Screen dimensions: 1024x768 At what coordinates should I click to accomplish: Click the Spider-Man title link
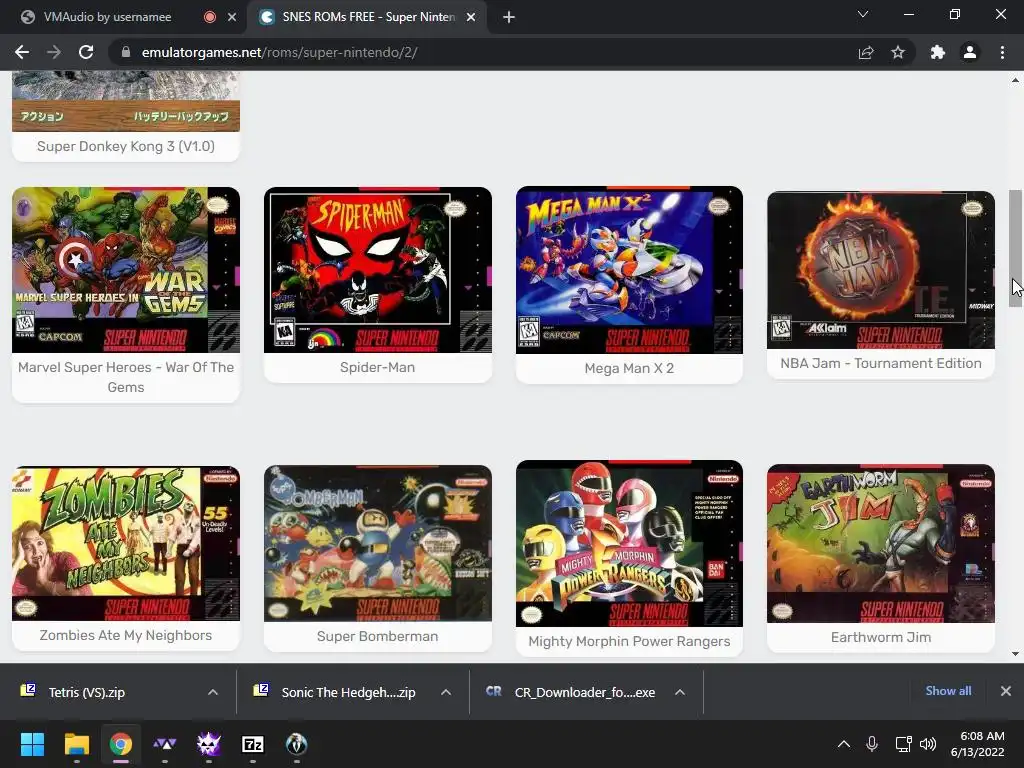pyautogui.click(x=377, y=367)
